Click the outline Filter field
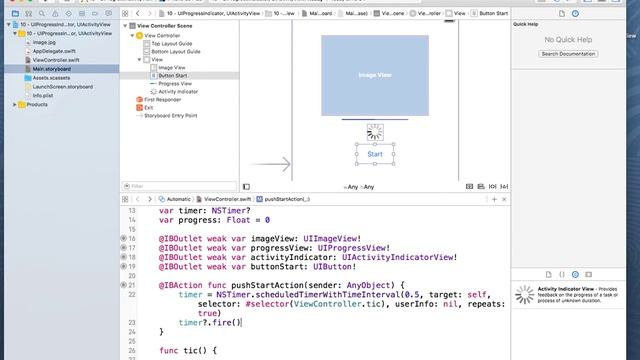 click(x=179, y=186)
